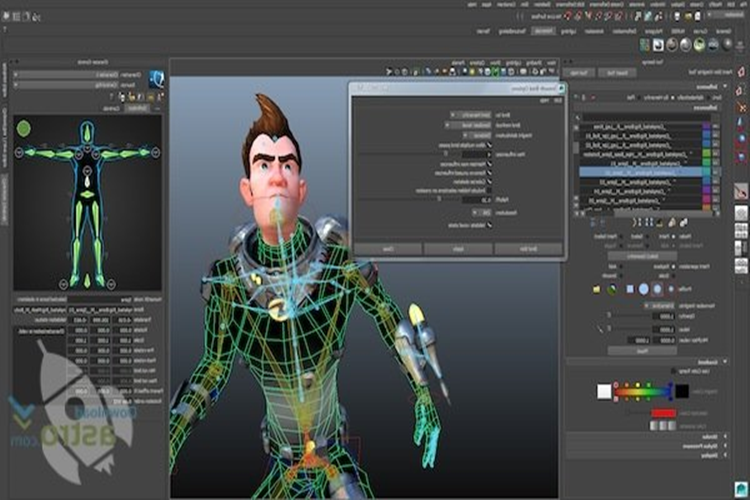Click the Flood button
This screenshot has height=500, width=750.
click(x=642, y=351)
